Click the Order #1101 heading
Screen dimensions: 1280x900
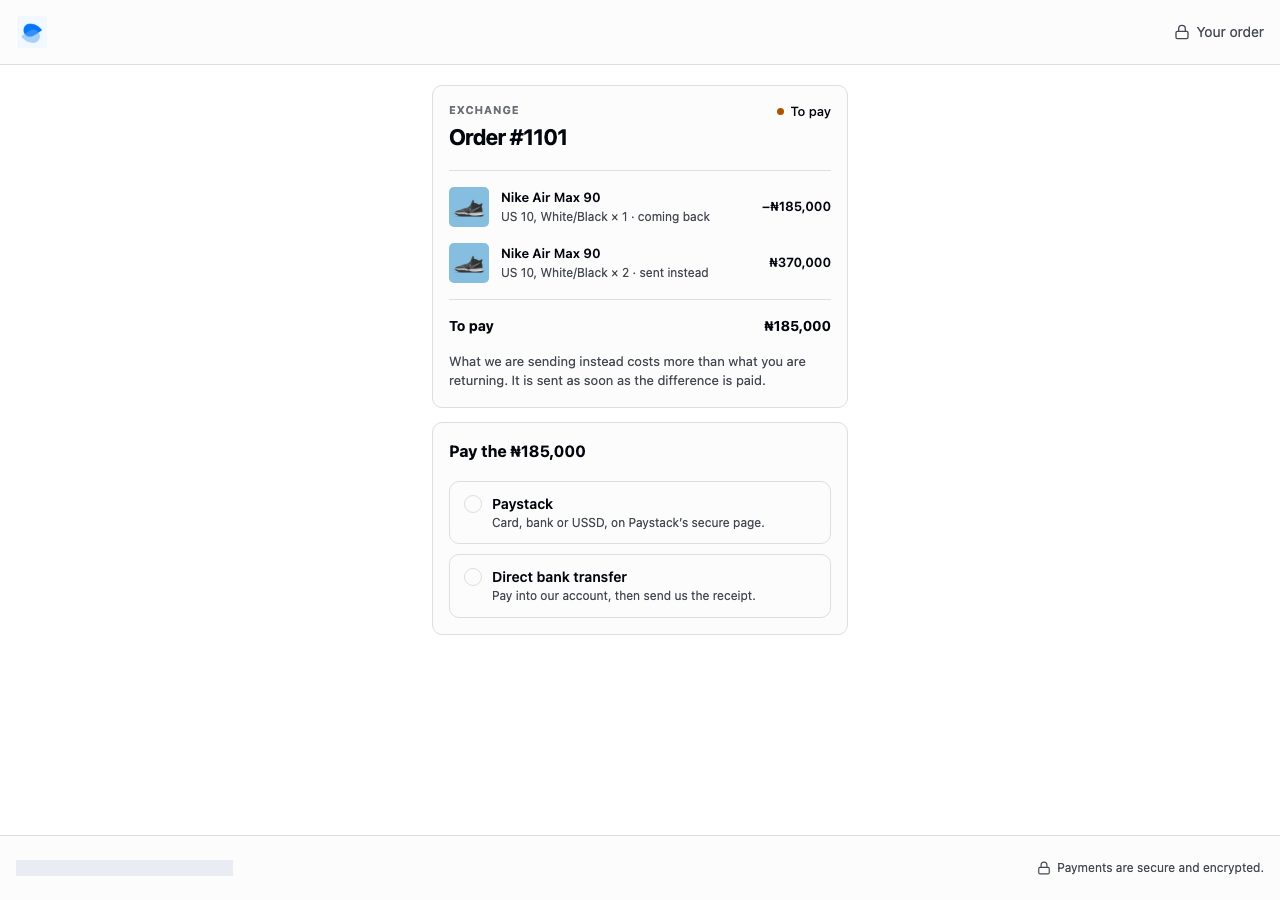[x=508, y=138]
